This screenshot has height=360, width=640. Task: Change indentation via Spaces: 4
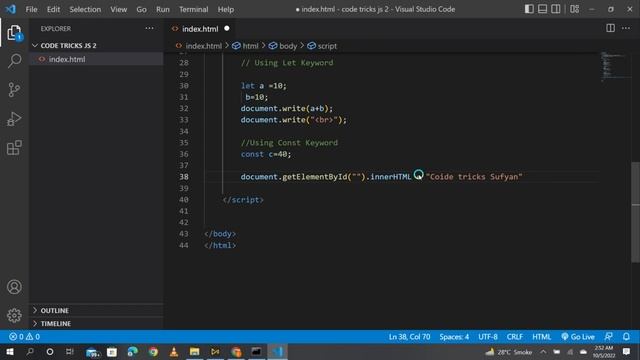tap(454, 337)
